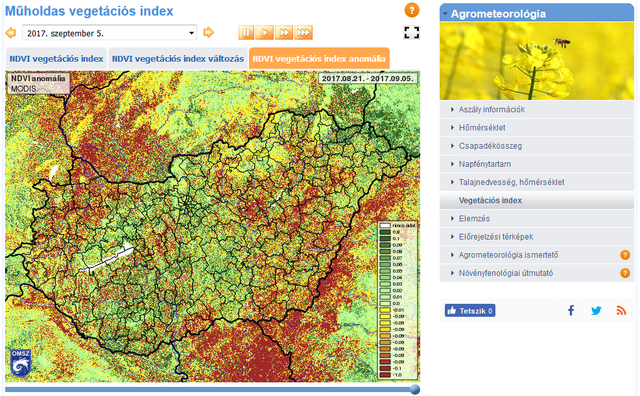Click the orange previous date arrow
Screen dimensions: 640x396
11,33
